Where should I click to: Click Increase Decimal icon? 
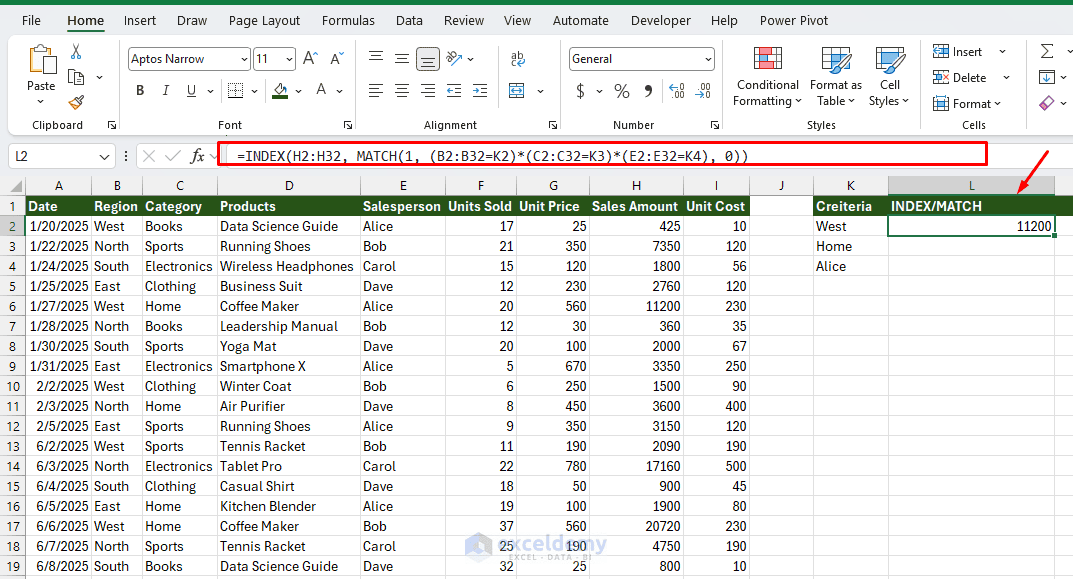677,90
